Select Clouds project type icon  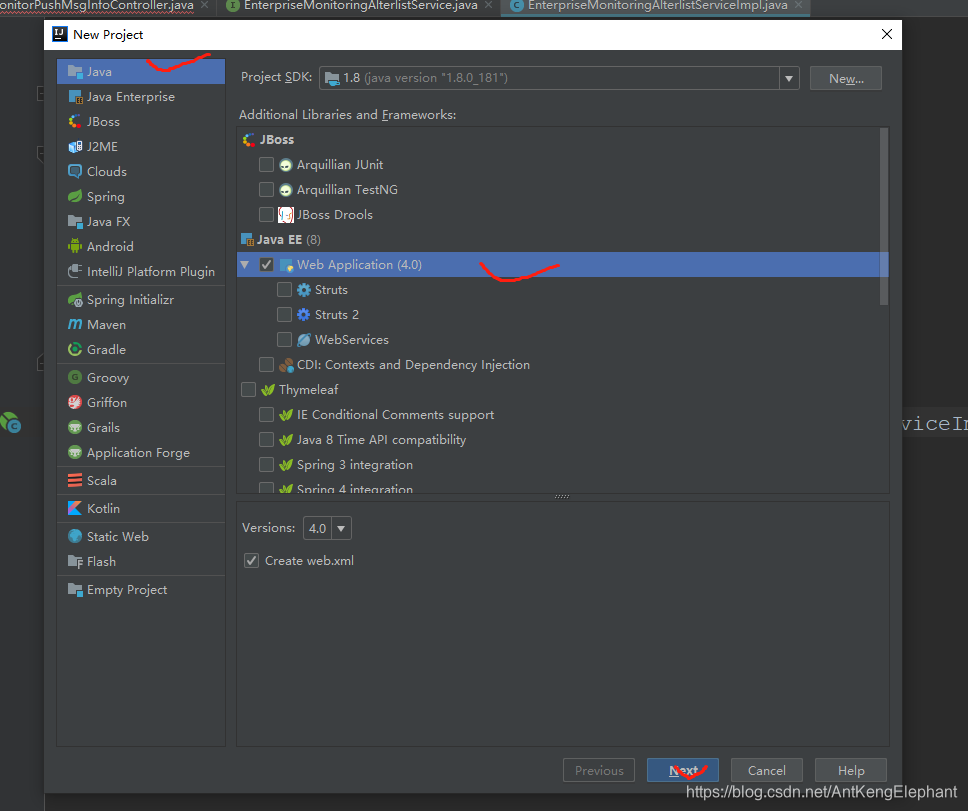(75, 172)
